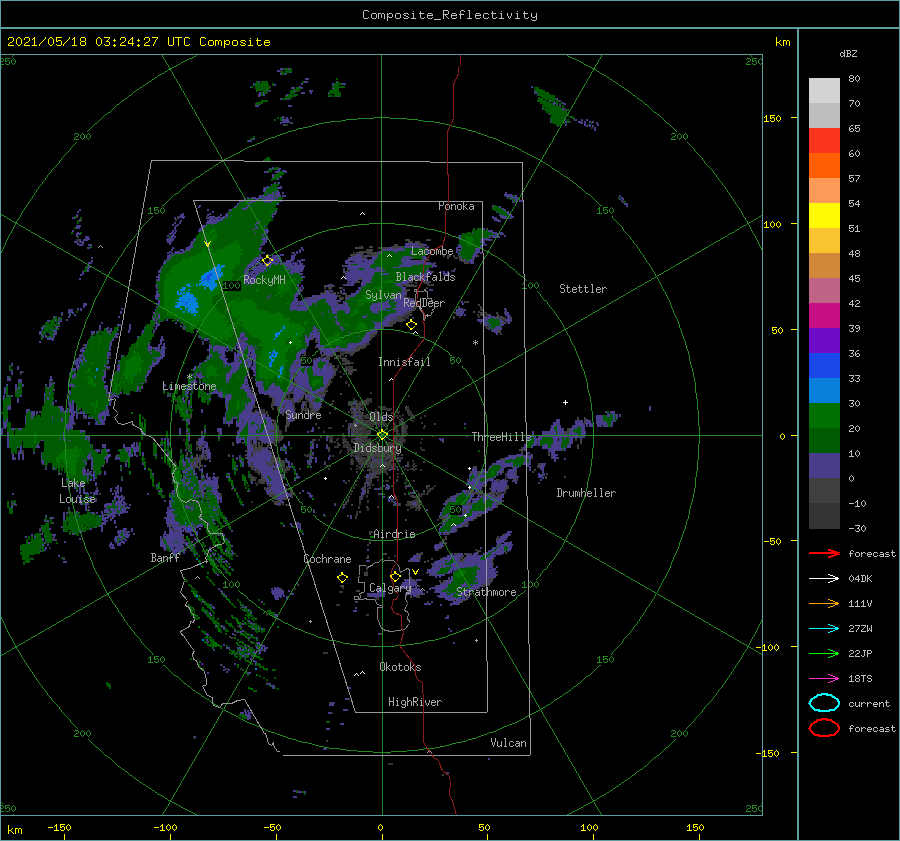This screenshot has height=841, width=900.
Task: Pick the dark green 10-20 dBZ swatch
Action: [824, 440]
